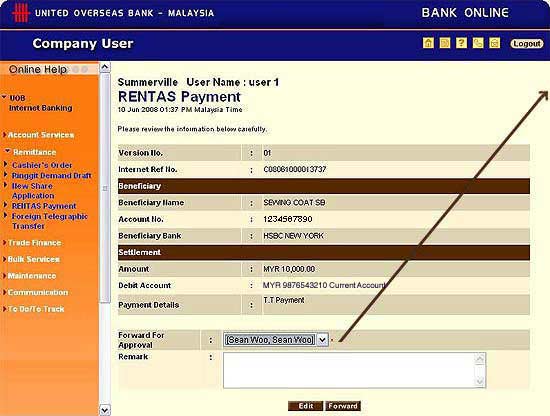Viewport: 550px width, 416px height.
Task: Click the Forward button
Action: tap(343, 406)
